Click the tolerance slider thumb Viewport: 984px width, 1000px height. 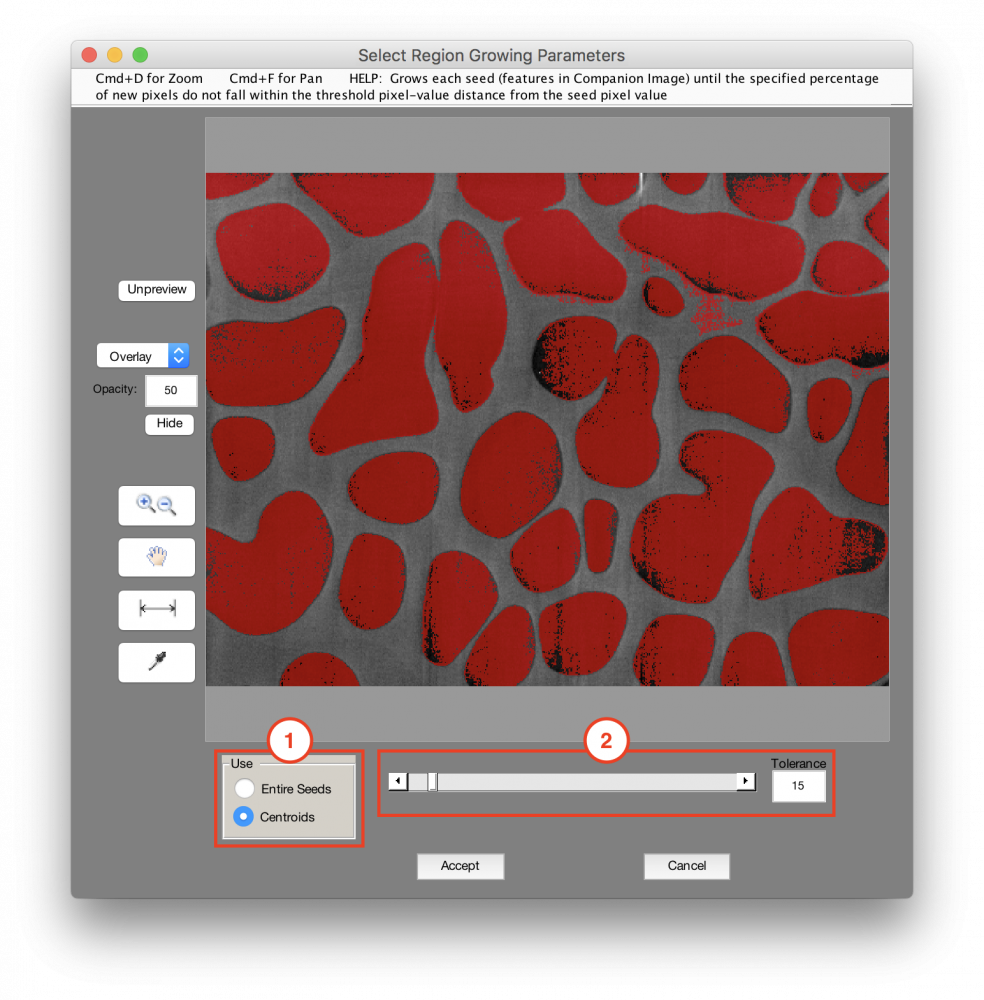click(x=432, y=782)
